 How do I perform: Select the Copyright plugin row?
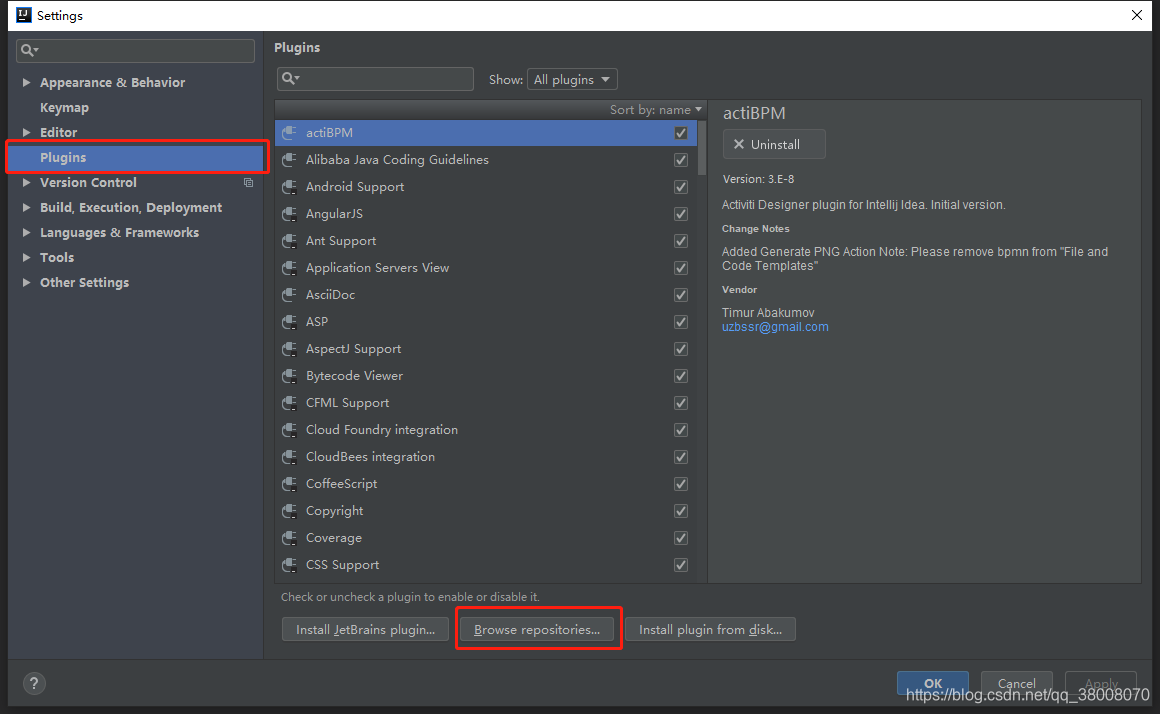tap(486, 511)
